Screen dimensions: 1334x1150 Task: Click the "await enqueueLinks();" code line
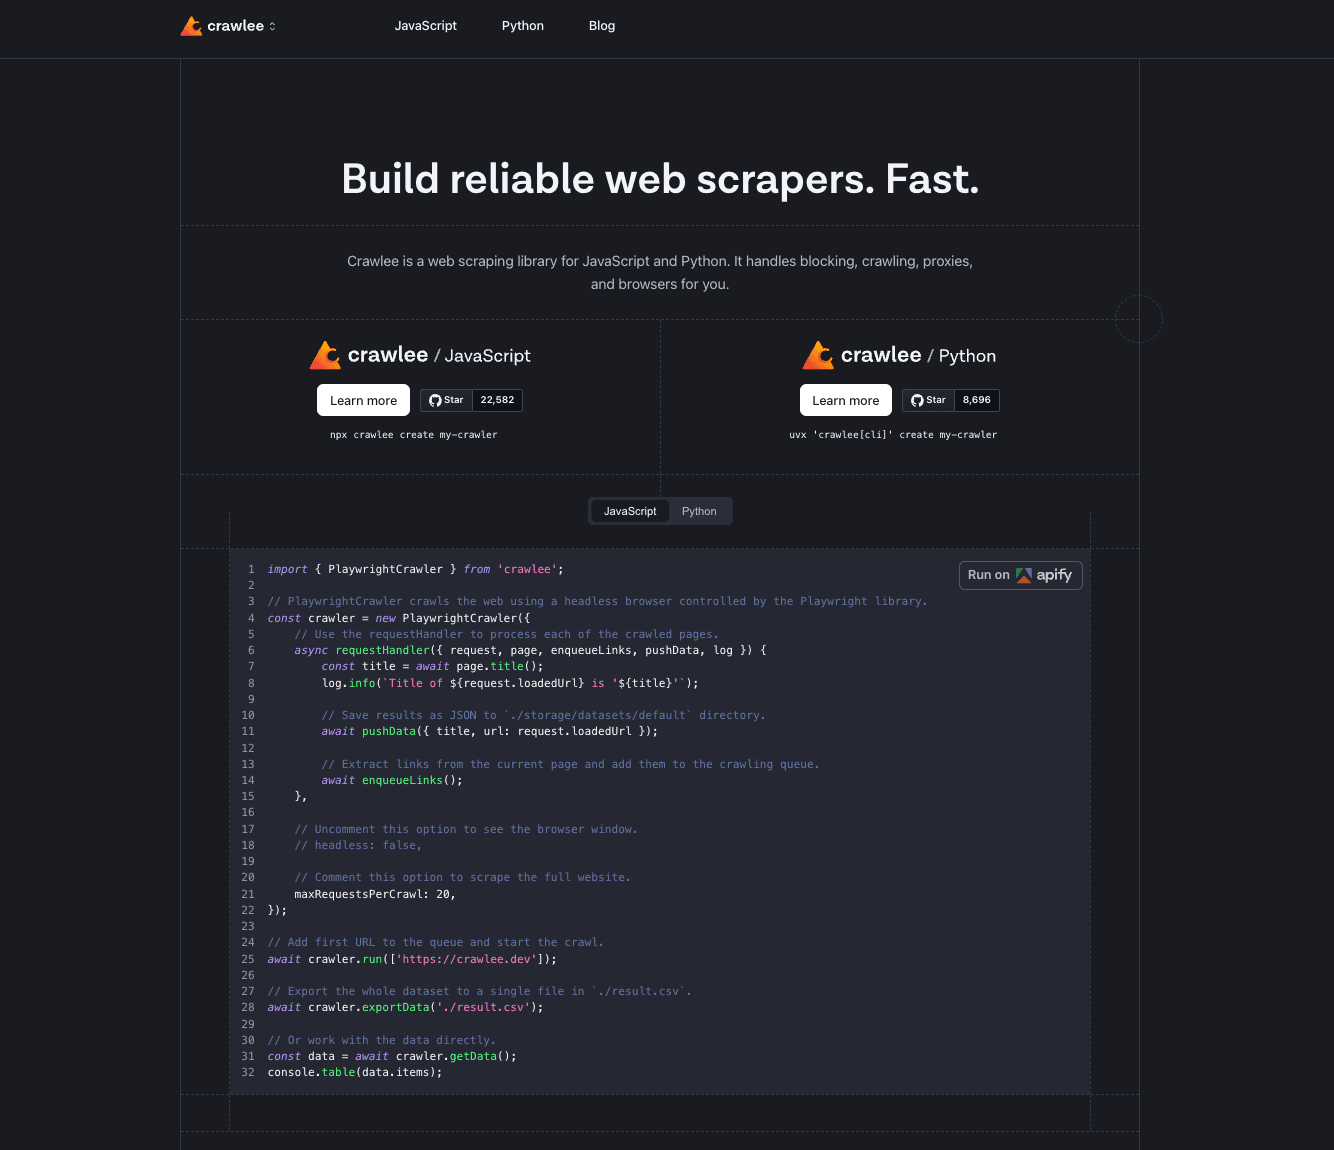[392, 780]
